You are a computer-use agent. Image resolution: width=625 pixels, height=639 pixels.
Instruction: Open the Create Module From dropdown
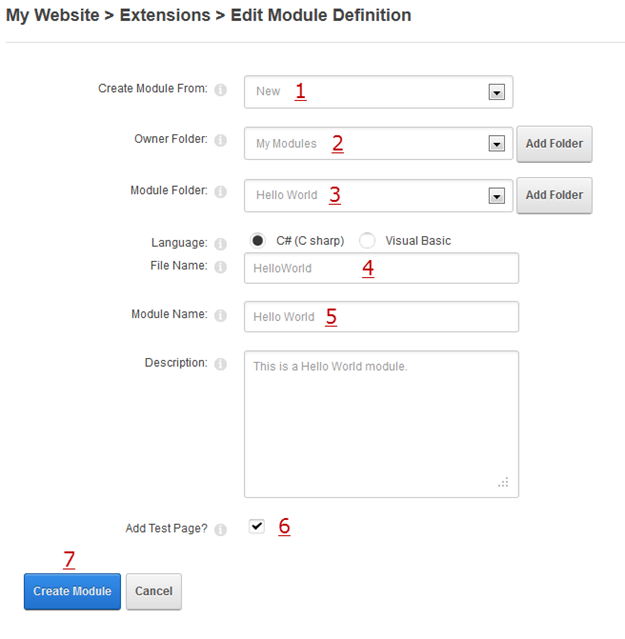coord(495,92)
